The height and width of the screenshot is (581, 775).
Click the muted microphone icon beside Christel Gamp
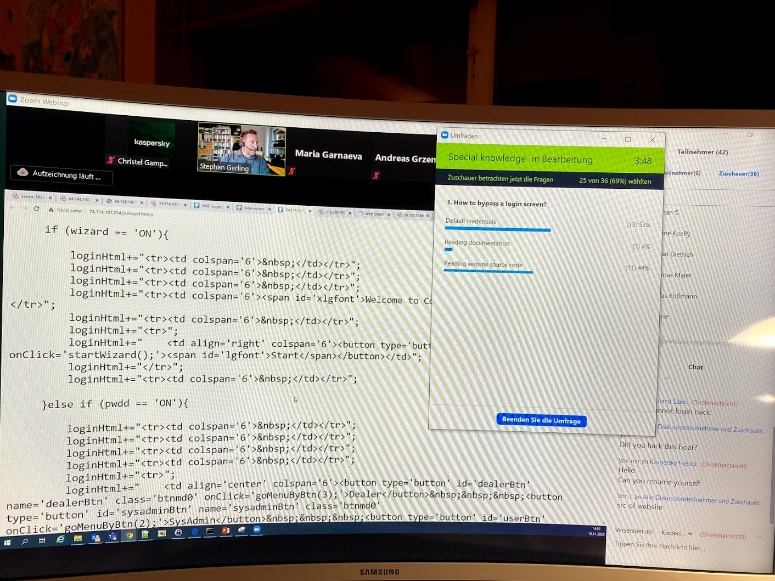pos(110,160)
